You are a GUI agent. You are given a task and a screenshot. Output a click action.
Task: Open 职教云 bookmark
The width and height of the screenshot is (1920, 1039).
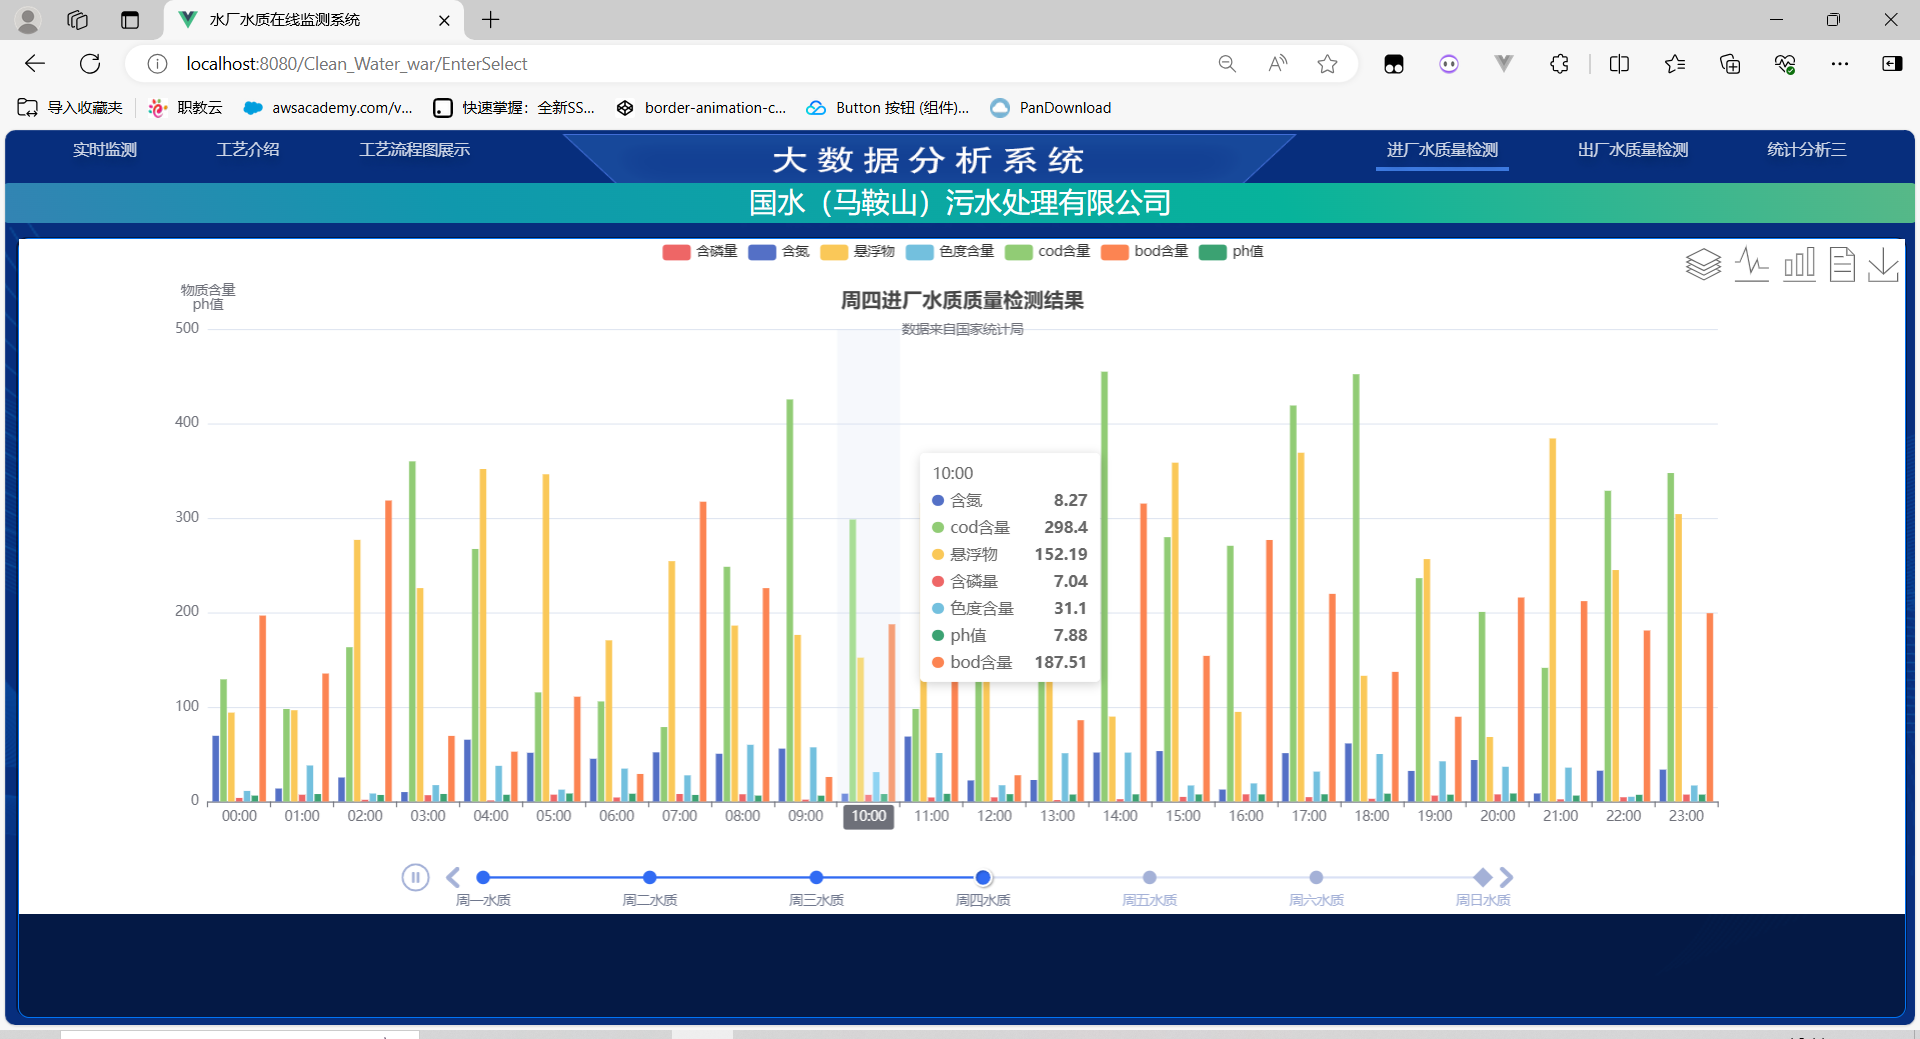coord(185,108)
